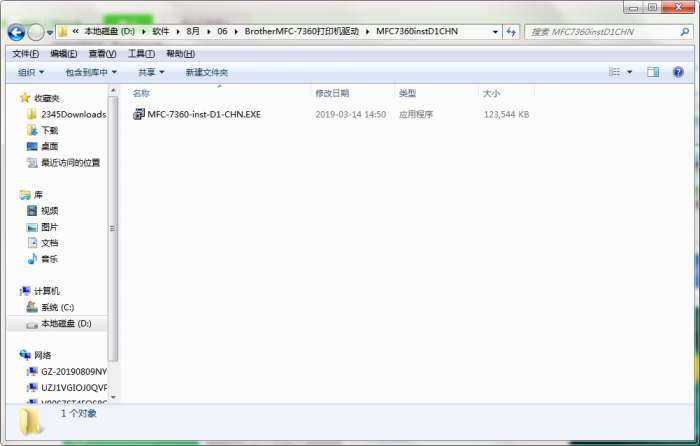Open the help question mark icon
The width and height of the screenshot is (700, 446).
[678, 72]
